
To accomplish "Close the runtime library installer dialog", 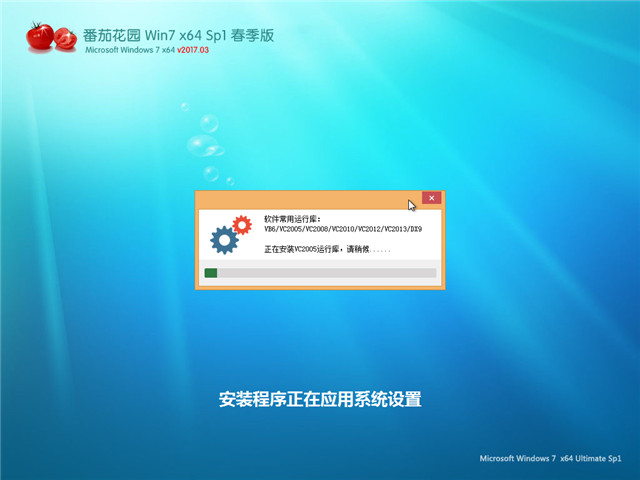I will tap(431, 198).
